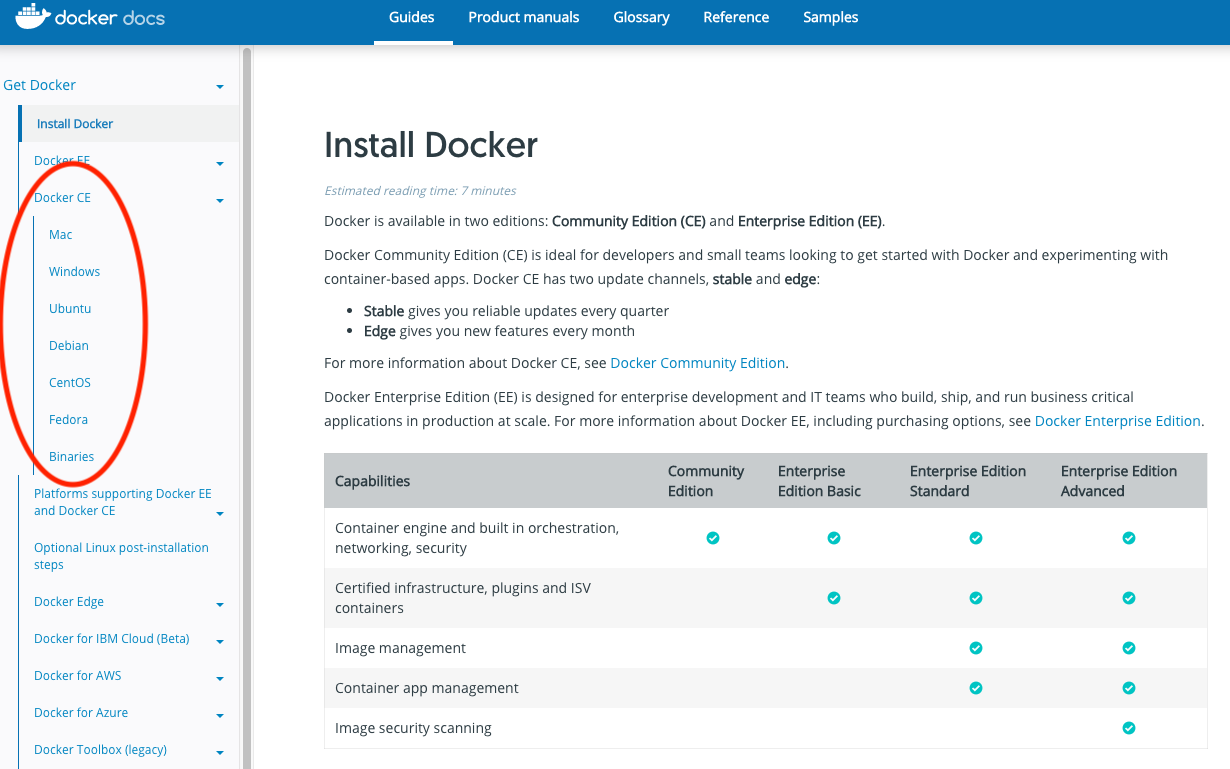
Task: Click Enterprise Standard checkmark for certified infrastructure
Action: pos(976,598)
